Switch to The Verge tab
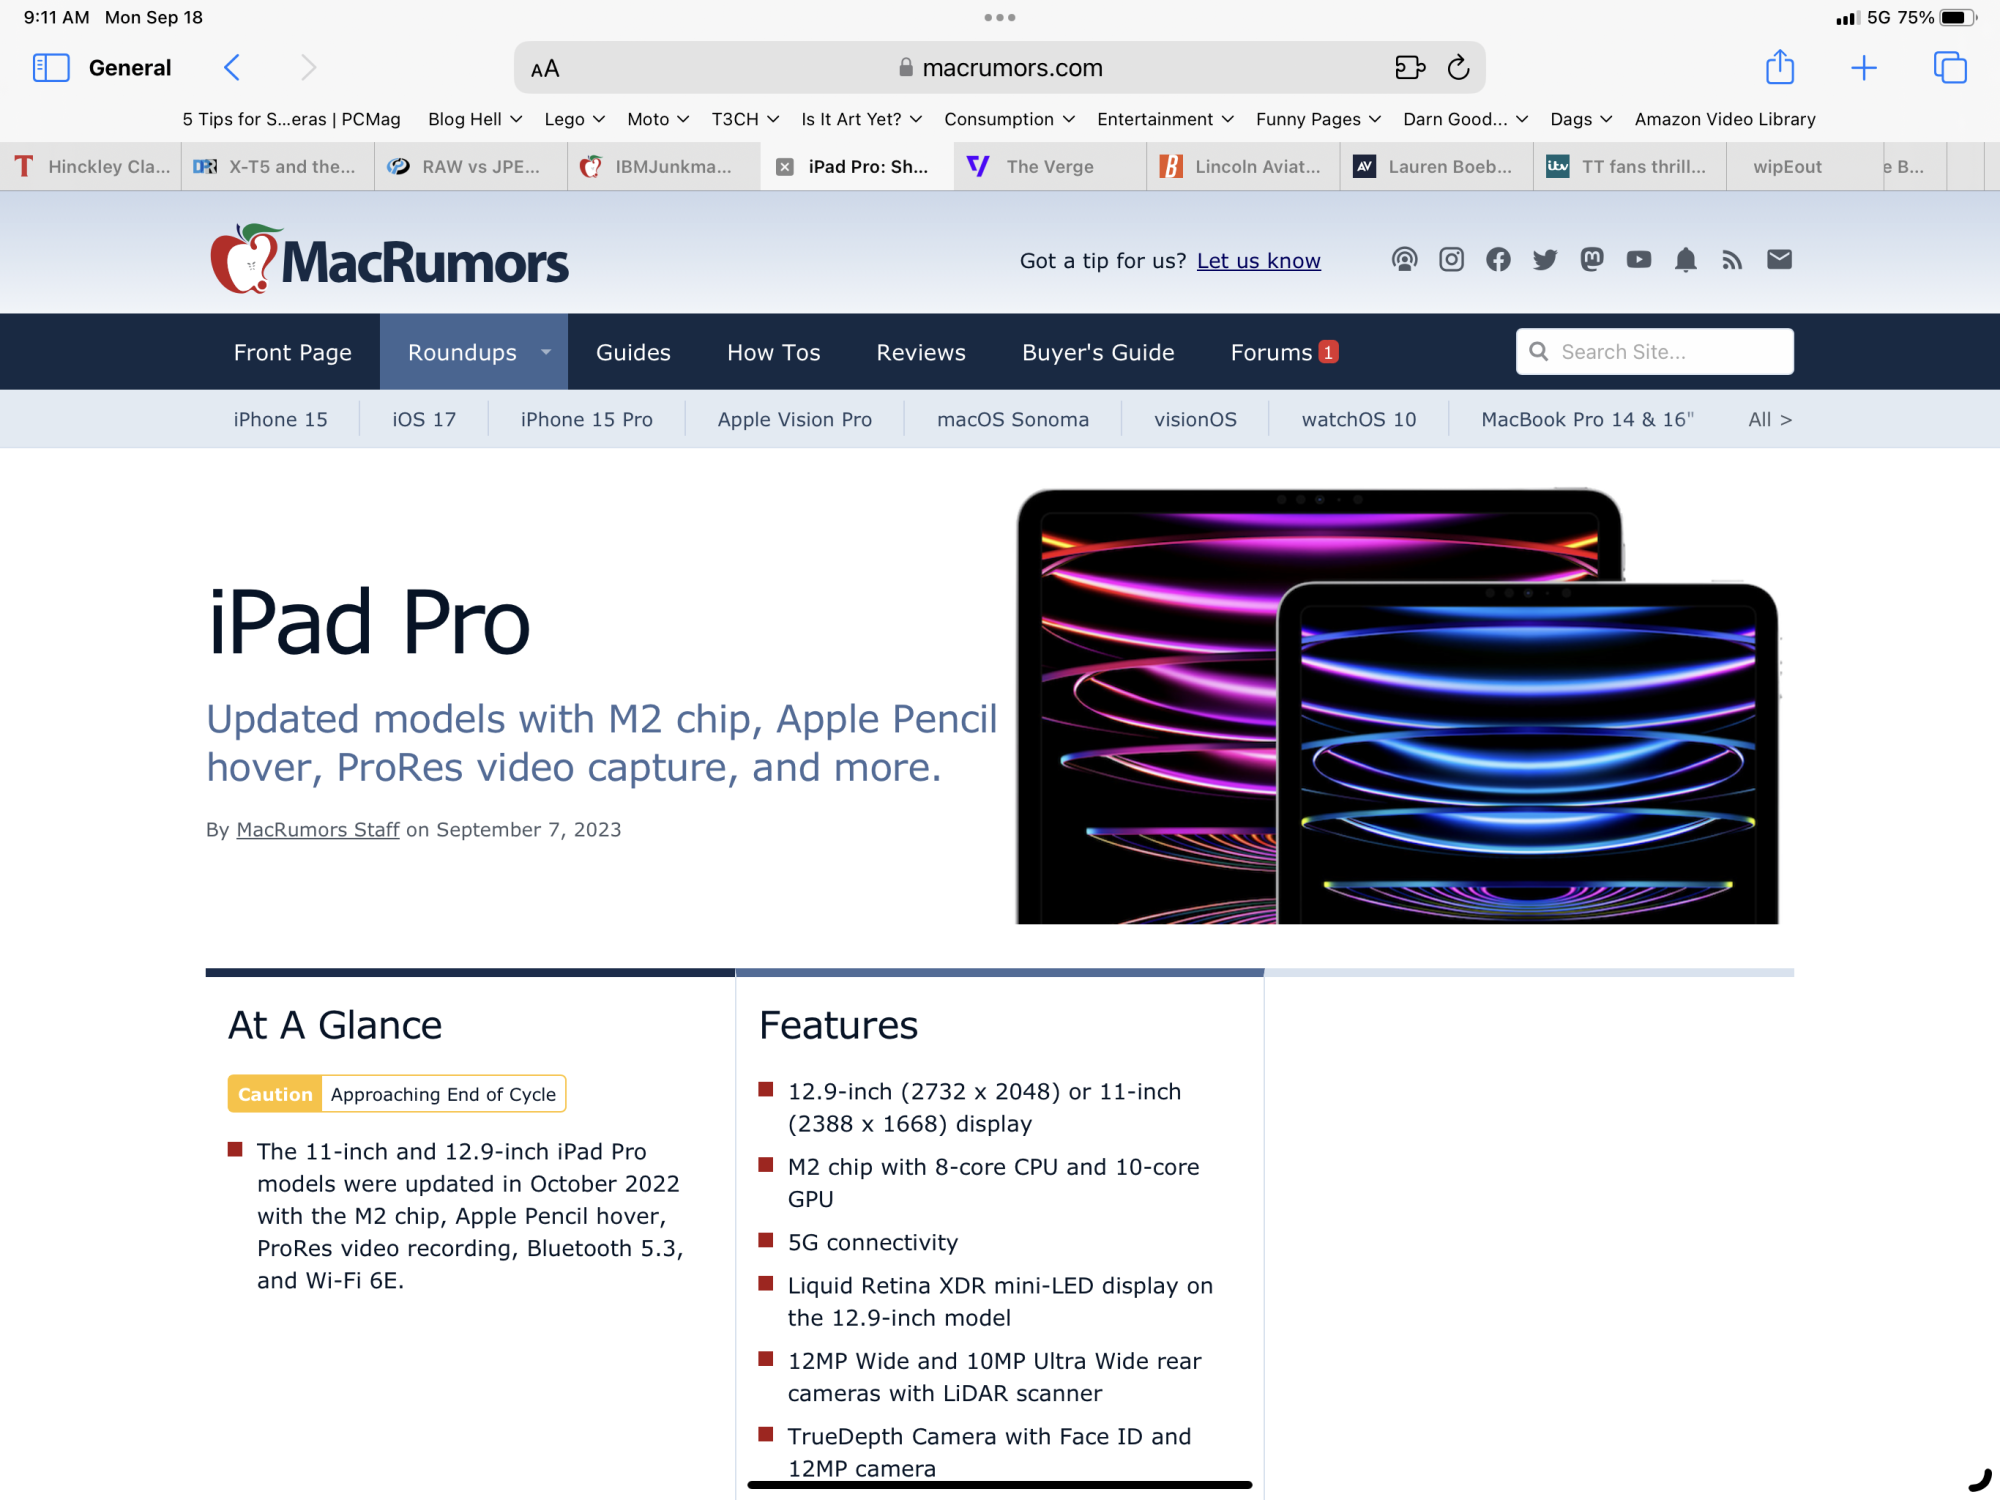This screenshot has height=1500, width=2000. 1049,167
